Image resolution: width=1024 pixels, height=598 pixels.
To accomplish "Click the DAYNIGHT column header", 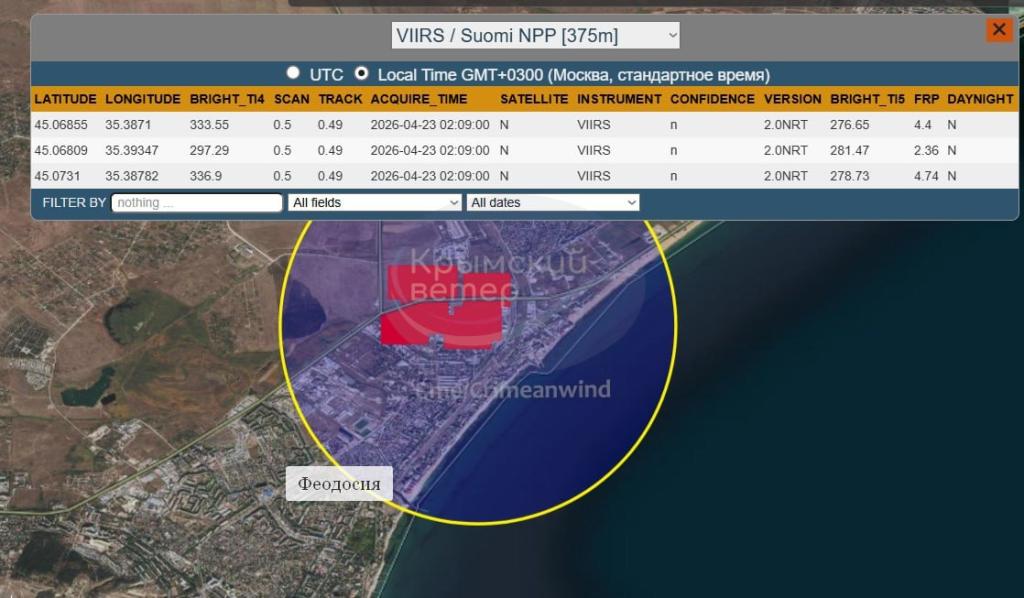I will 980,99.
